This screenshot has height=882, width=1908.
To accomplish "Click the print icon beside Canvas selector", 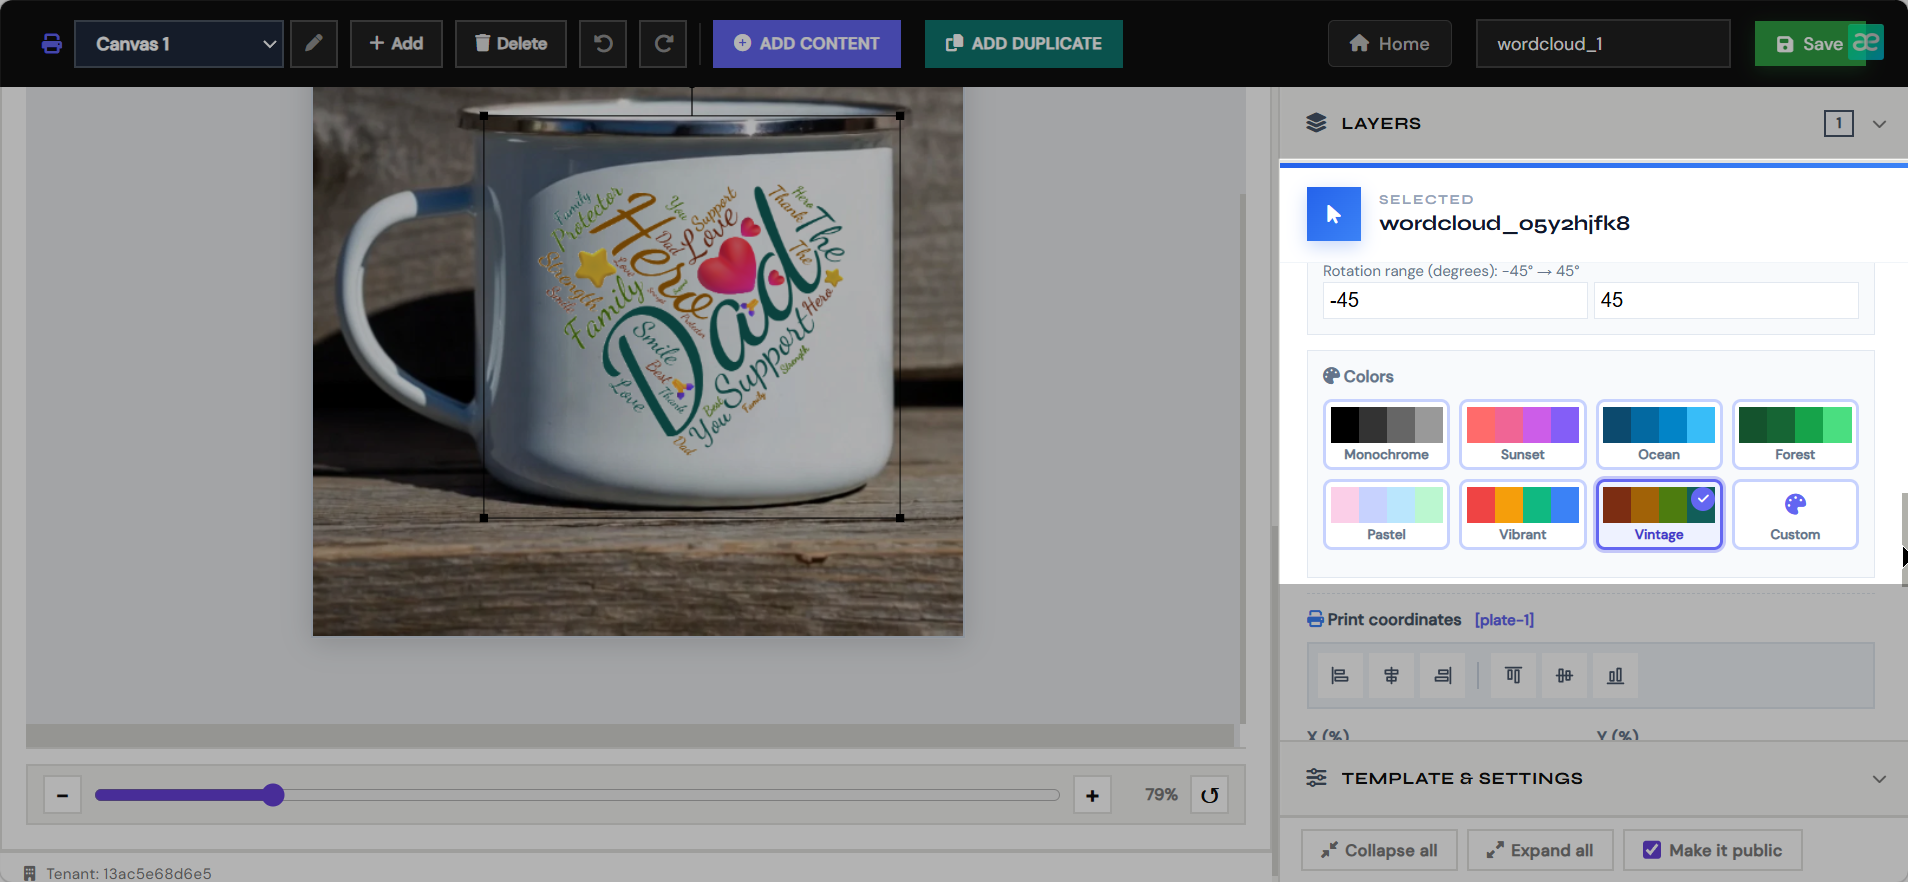I will point(52,44).
